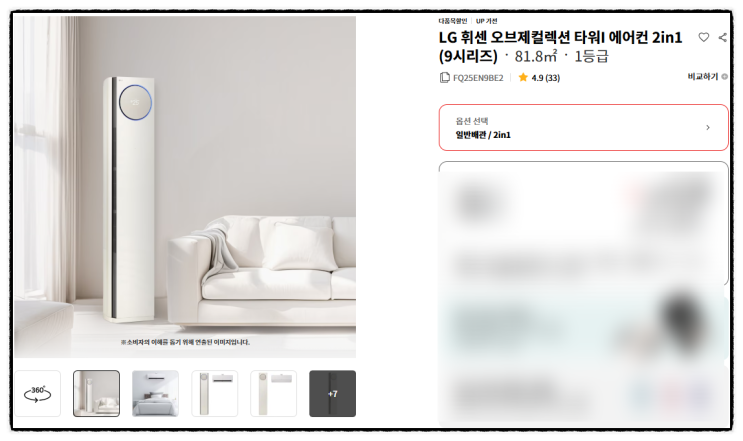The height and width of the screenshot is (441, 743).
Task: Click the main air conditioner product image
Action: pos(185,187)
